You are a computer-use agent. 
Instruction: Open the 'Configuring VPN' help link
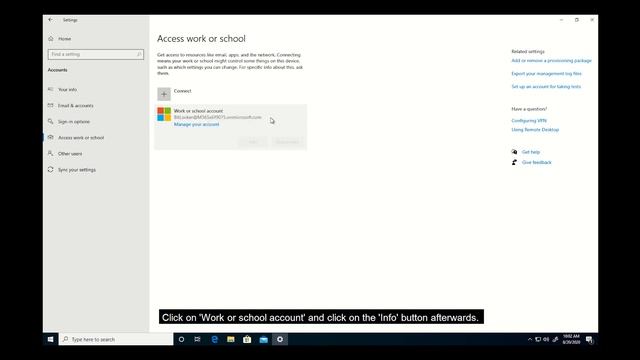[529, 121]
